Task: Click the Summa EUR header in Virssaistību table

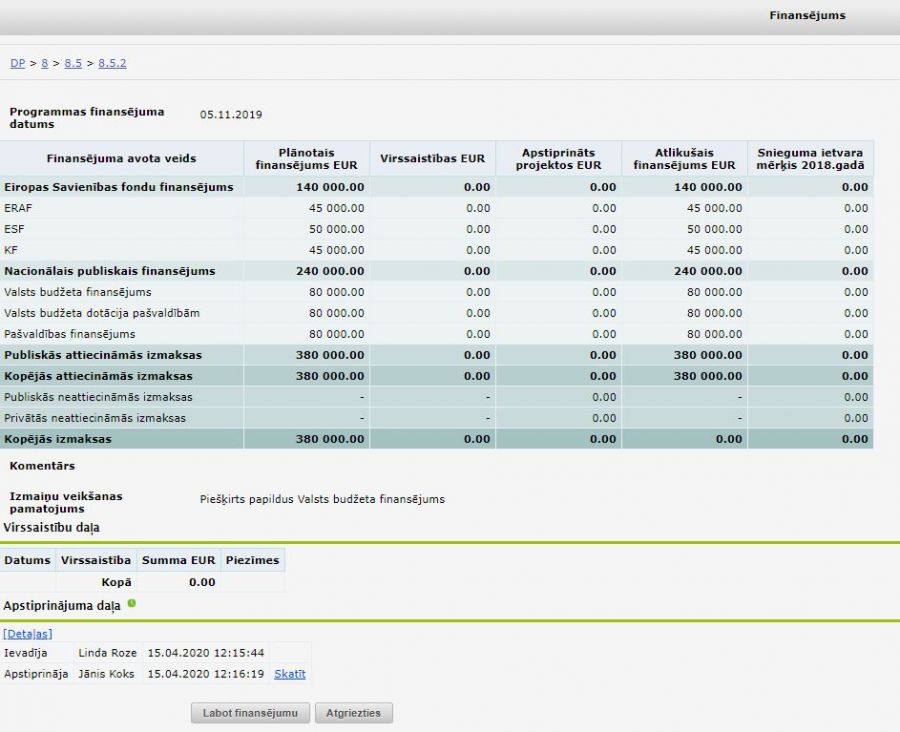Action: 178,560
